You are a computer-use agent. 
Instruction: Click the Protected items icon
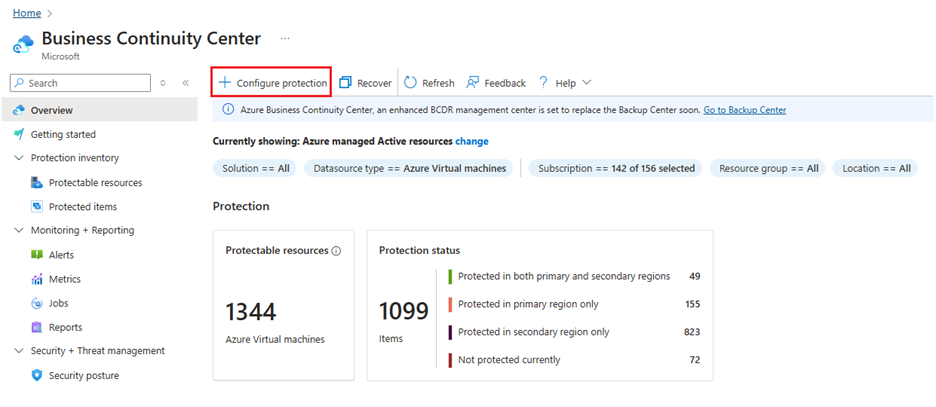click(37, 206)
